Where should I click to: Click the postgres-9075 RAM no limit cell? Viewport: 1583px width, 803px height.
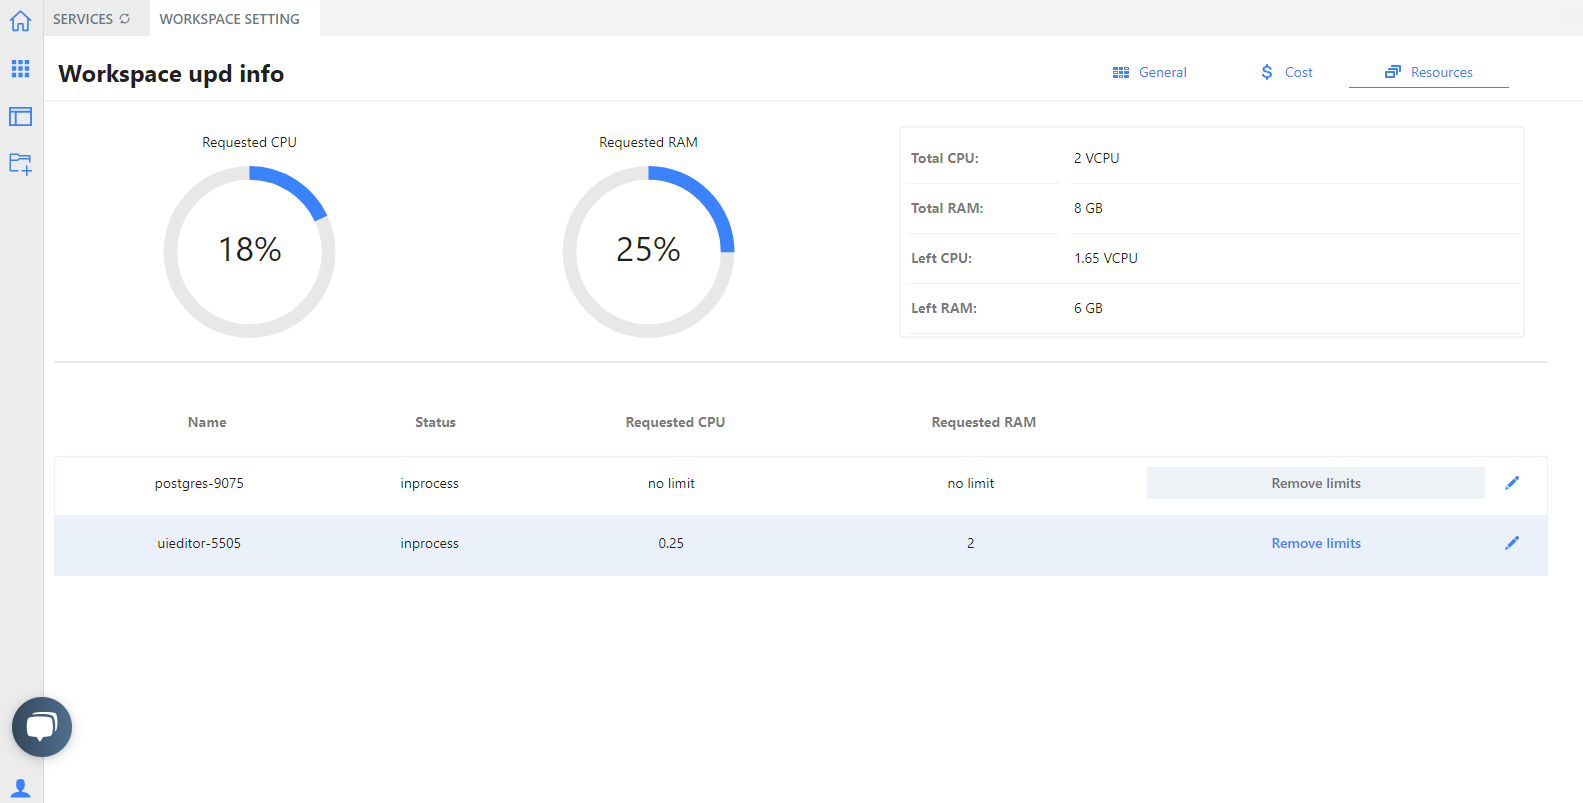[971, 483]
